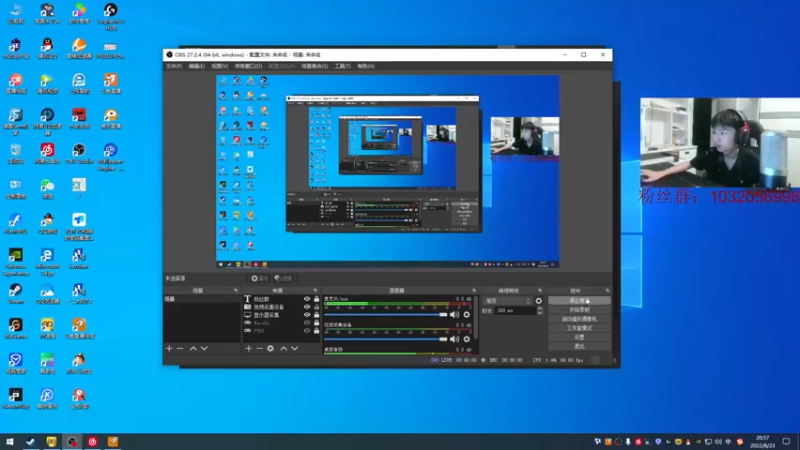Click the 停止推流 streaming button

point(579,301)
